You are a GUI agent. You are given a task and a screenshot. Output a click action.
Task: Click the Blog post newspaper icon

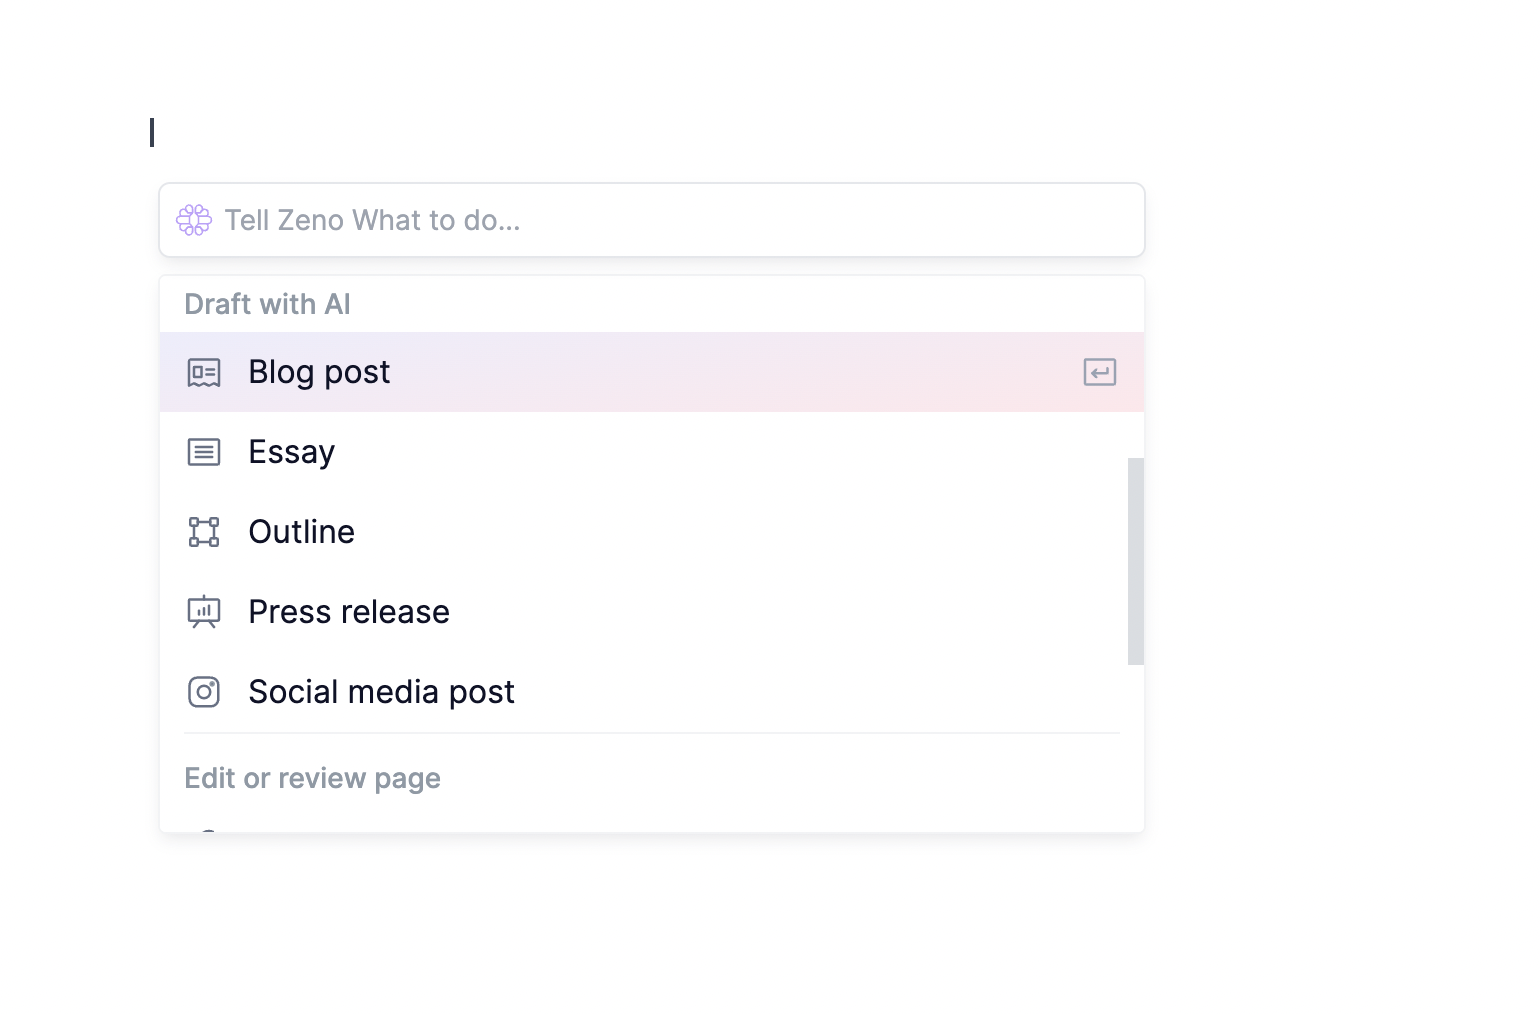(x=204, y=372)
